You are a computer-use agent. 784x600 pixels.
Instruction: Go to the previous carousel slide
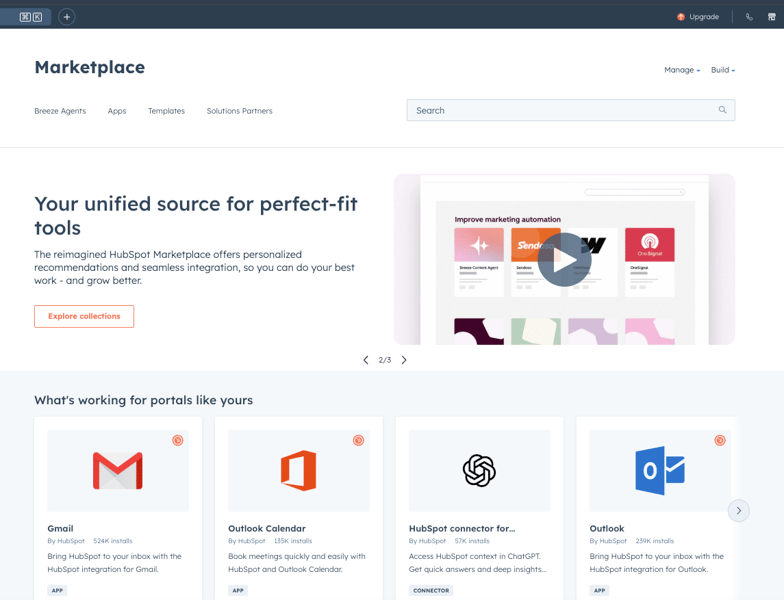pyautogui.click(x=366, y=360)
